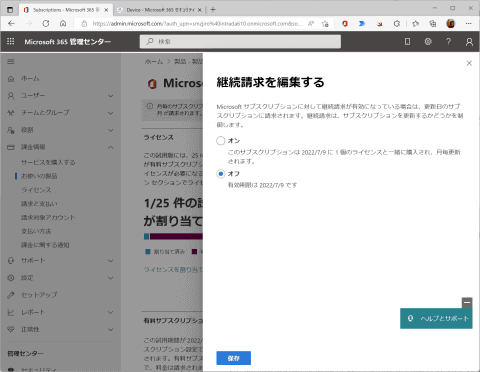Open a new browser tab
480x372 pixels.
[213, 10]
